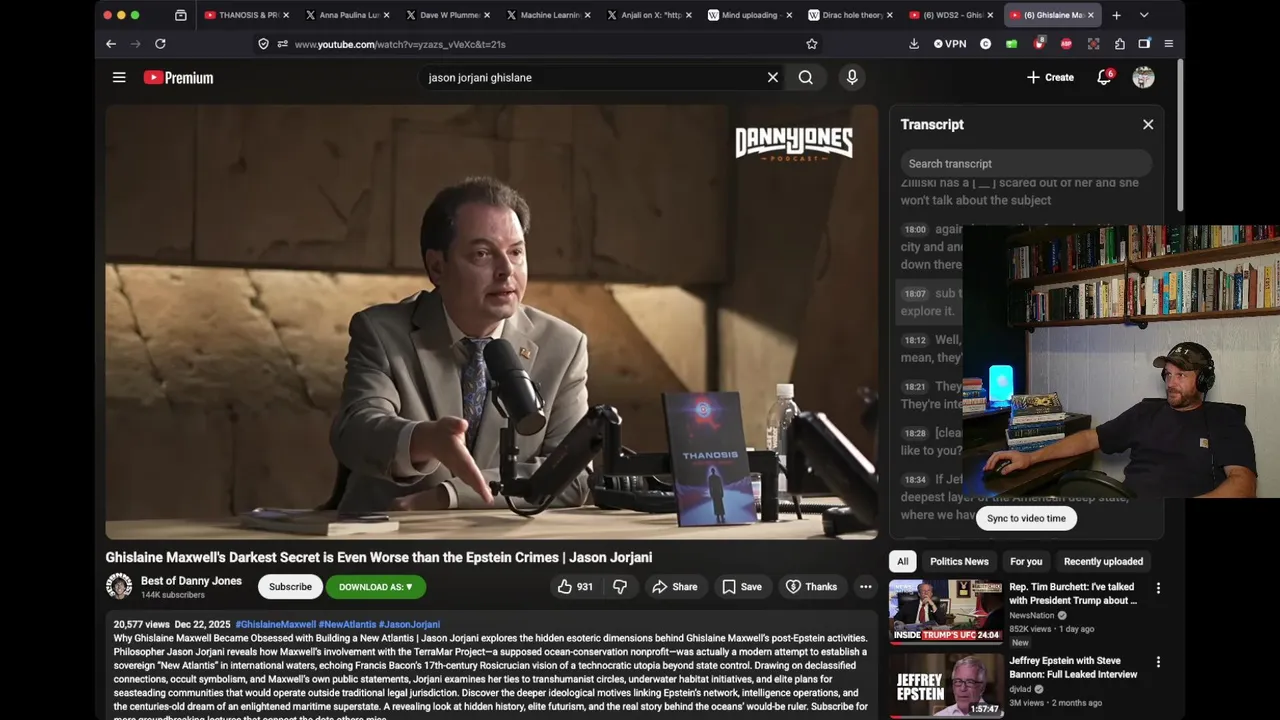Click the #GhislaineMaxwell hashtag
This screenshot has width=1280, height=720.
pos(275,624)
